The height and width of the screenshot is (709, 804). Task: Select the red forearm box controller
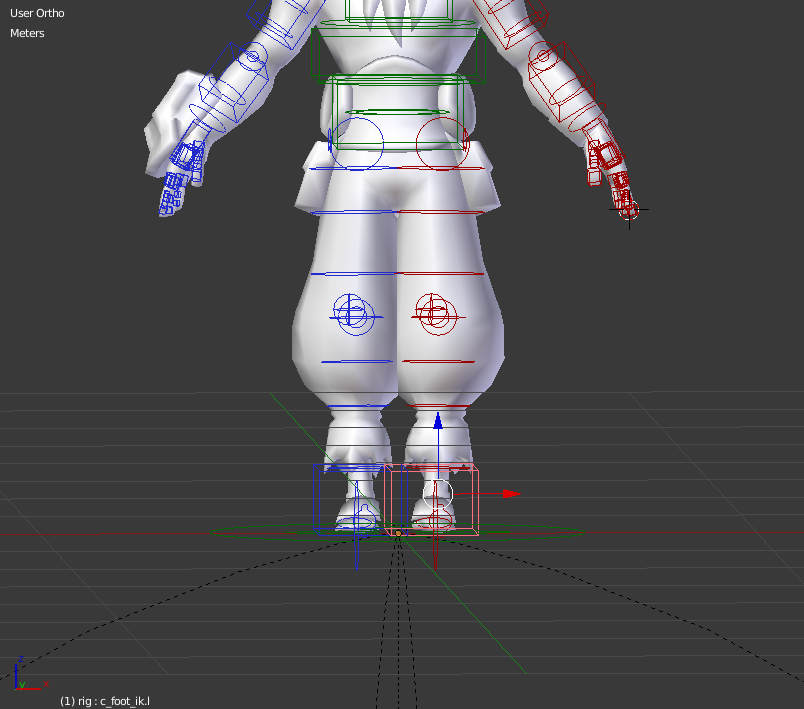click(561, 82)
